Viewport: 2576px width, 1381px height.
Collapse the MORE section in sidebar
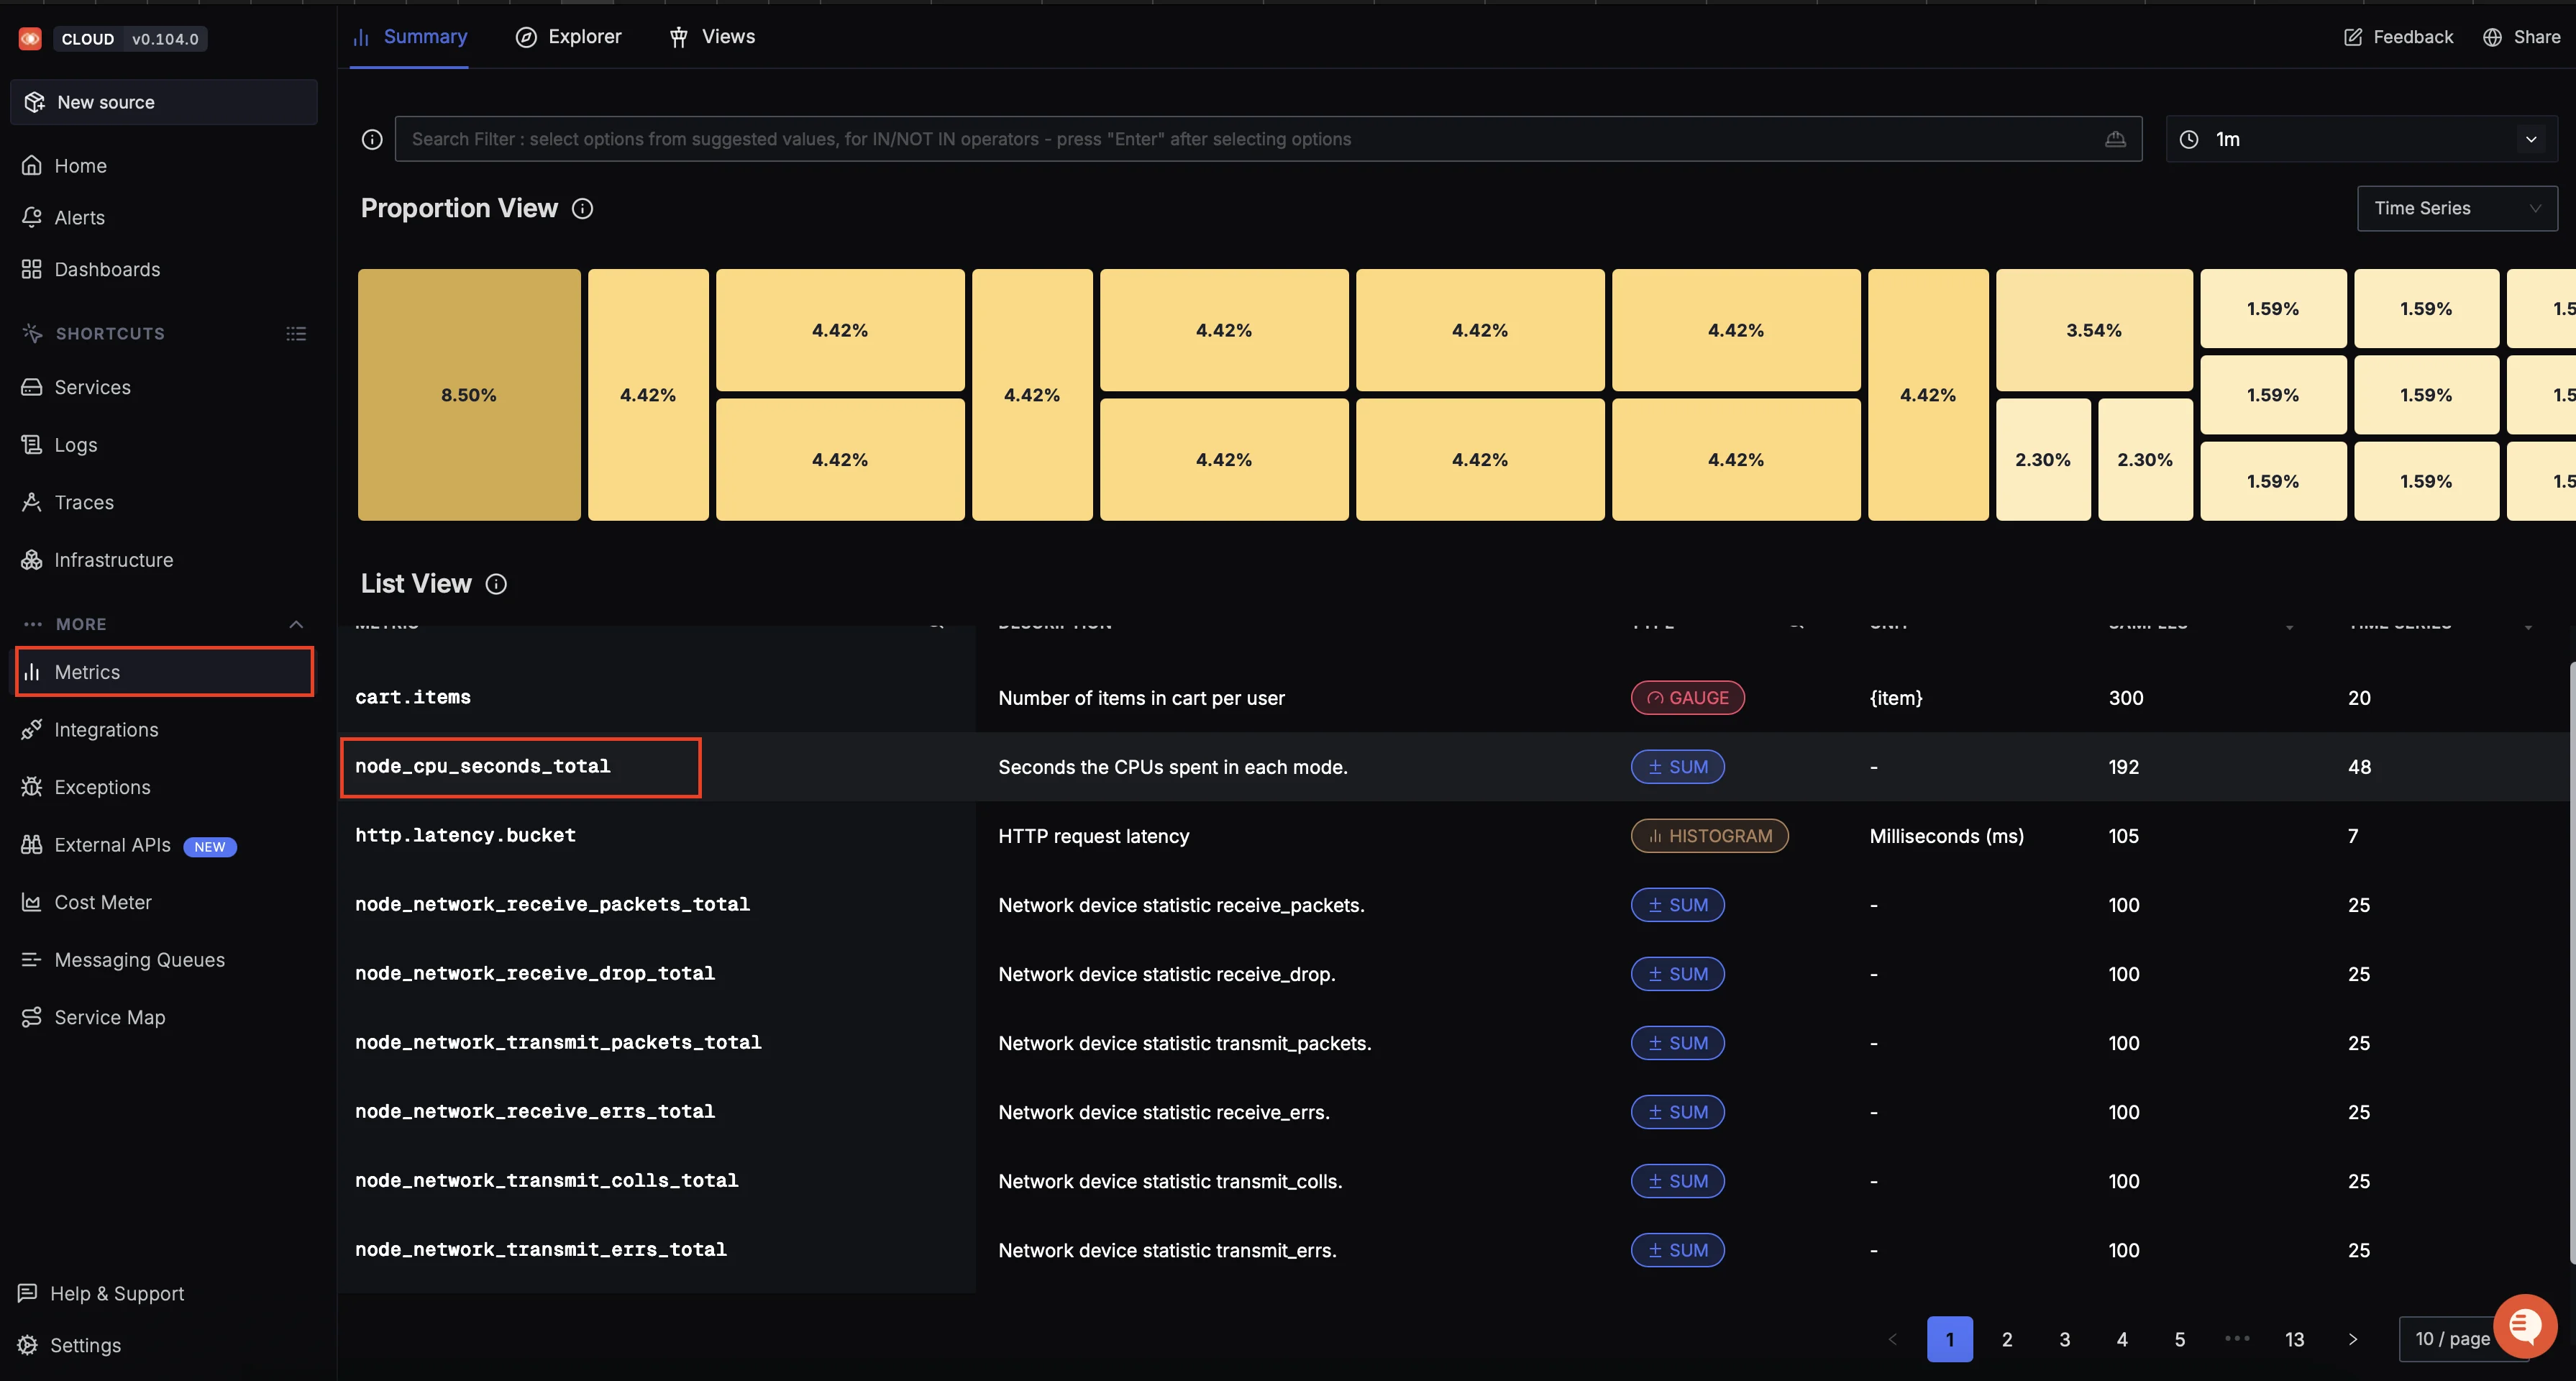coord(296,623)
